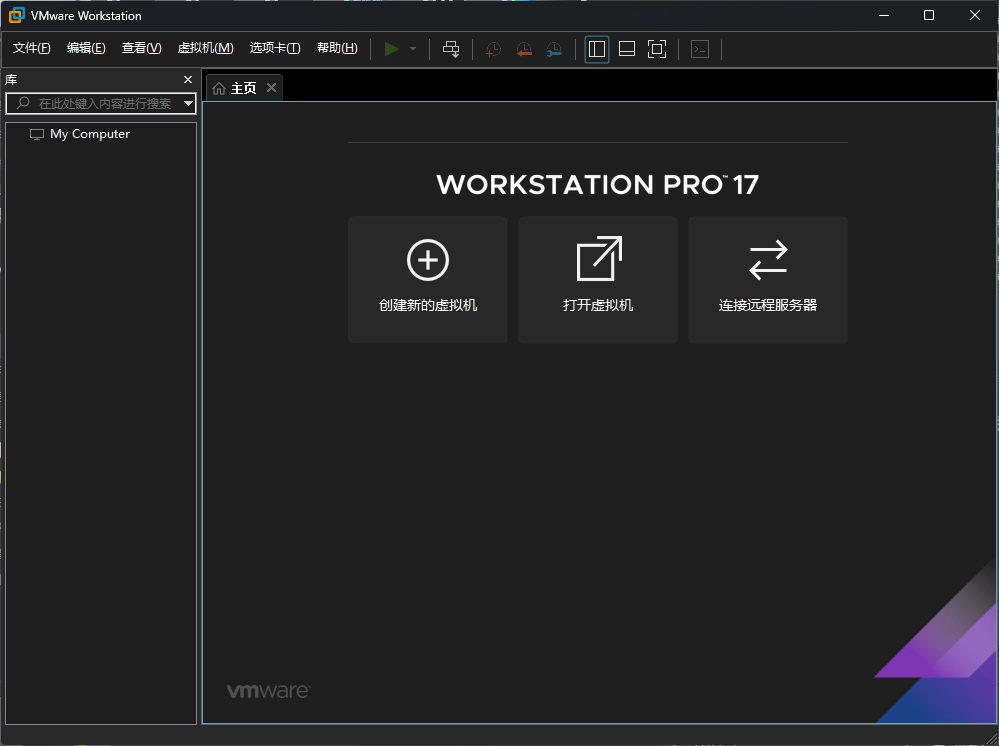Click the console view terminal icon
Screen dimensions: 999x746
[700, 49]
